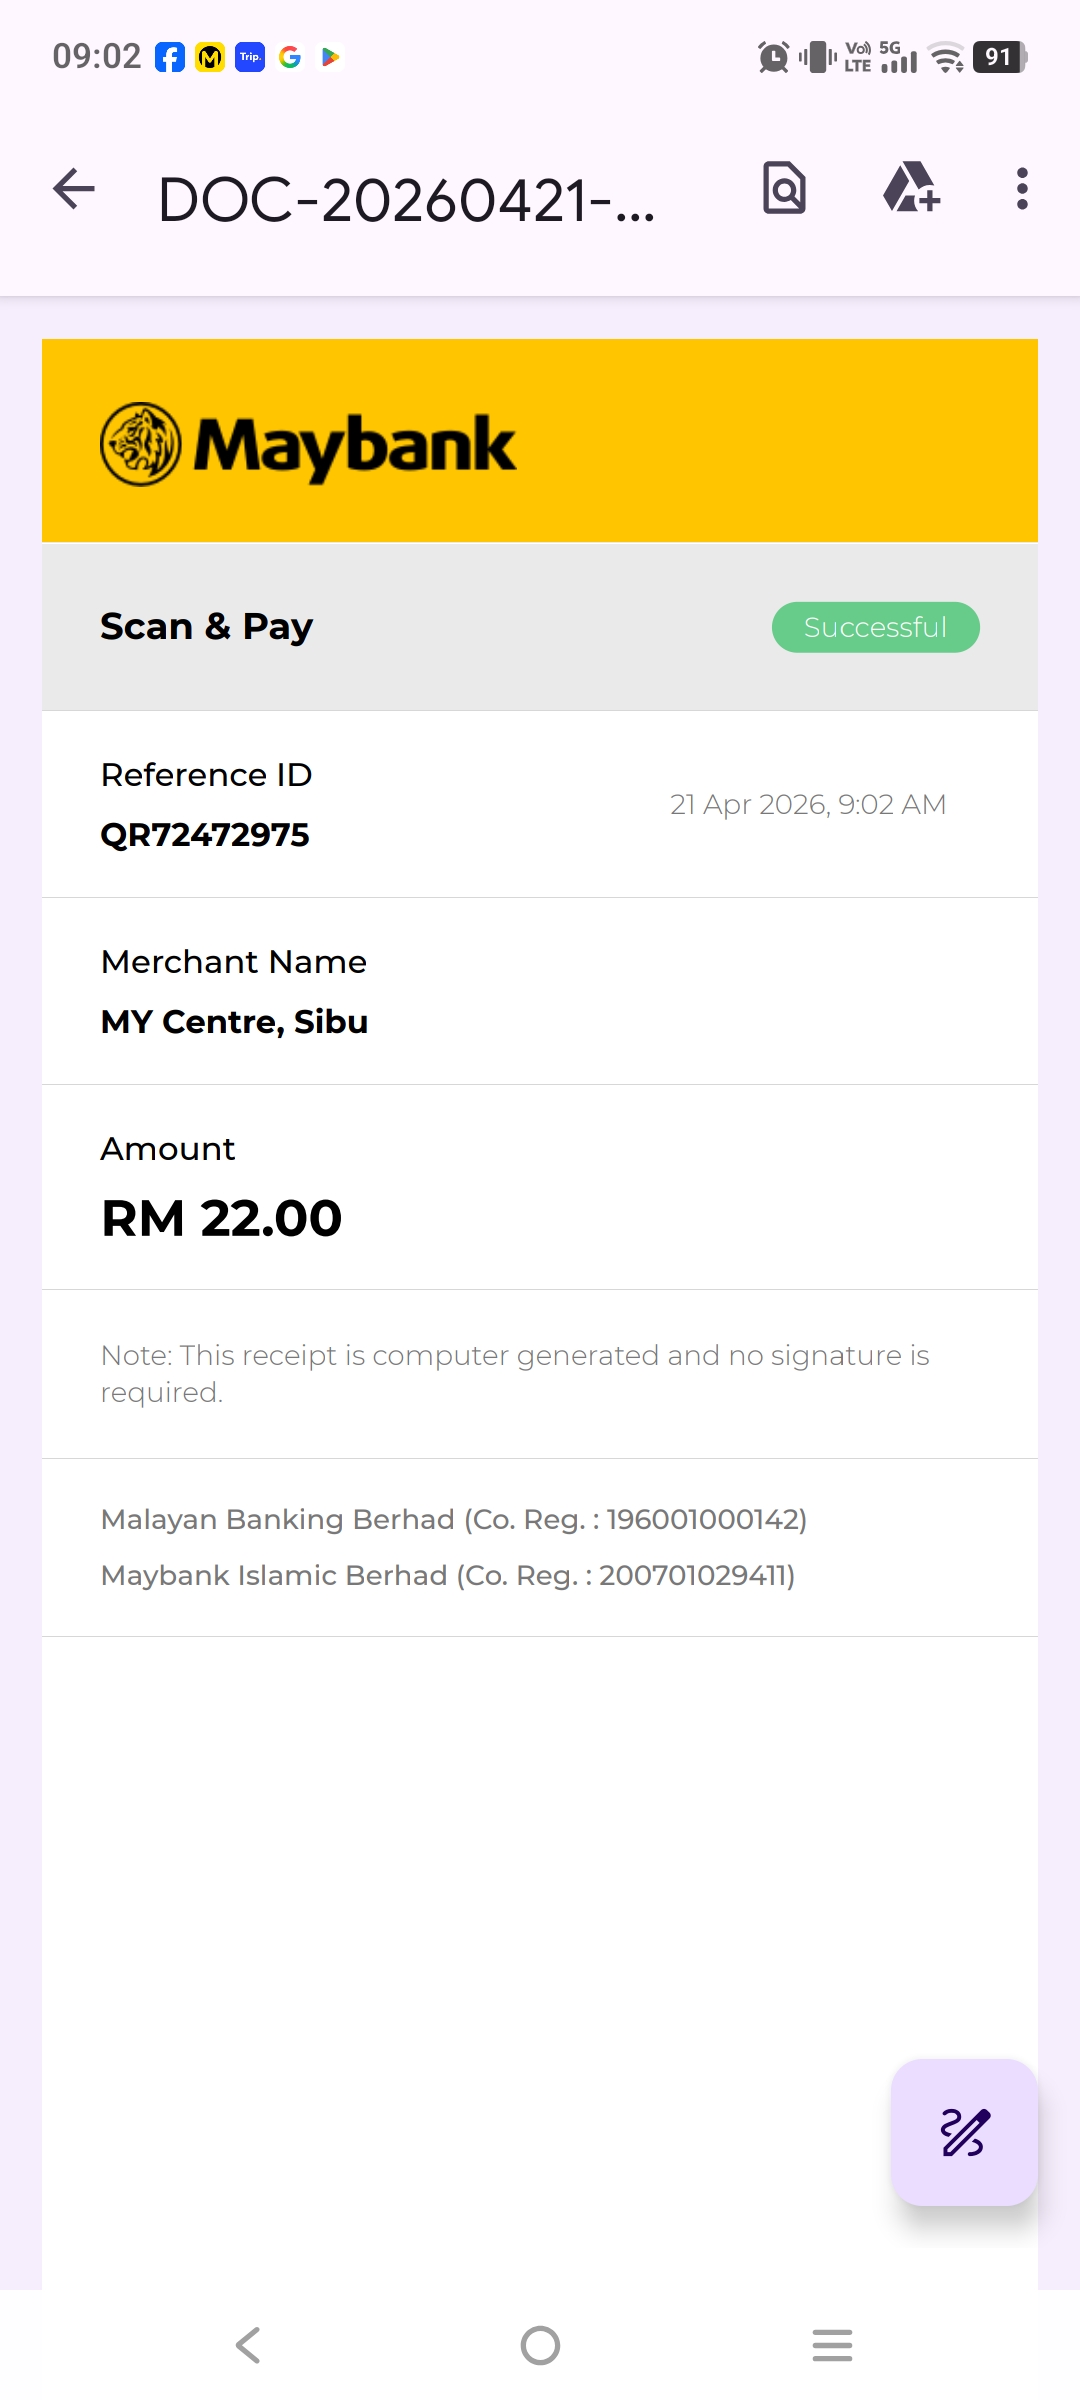Tap the Facebook notification icon in status bar
1080x2400 pixels.
[170, 57]
